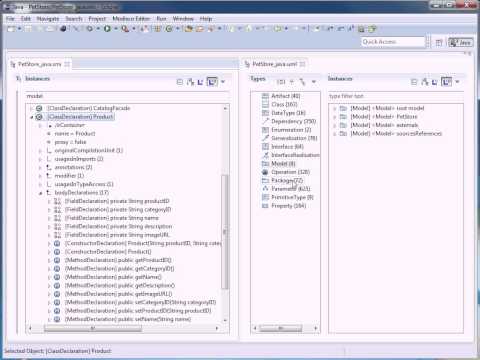The height and width of the screenshot is (360, 480).
Task: Select the public getDescription() method row
Action: (x=120, y=286)
